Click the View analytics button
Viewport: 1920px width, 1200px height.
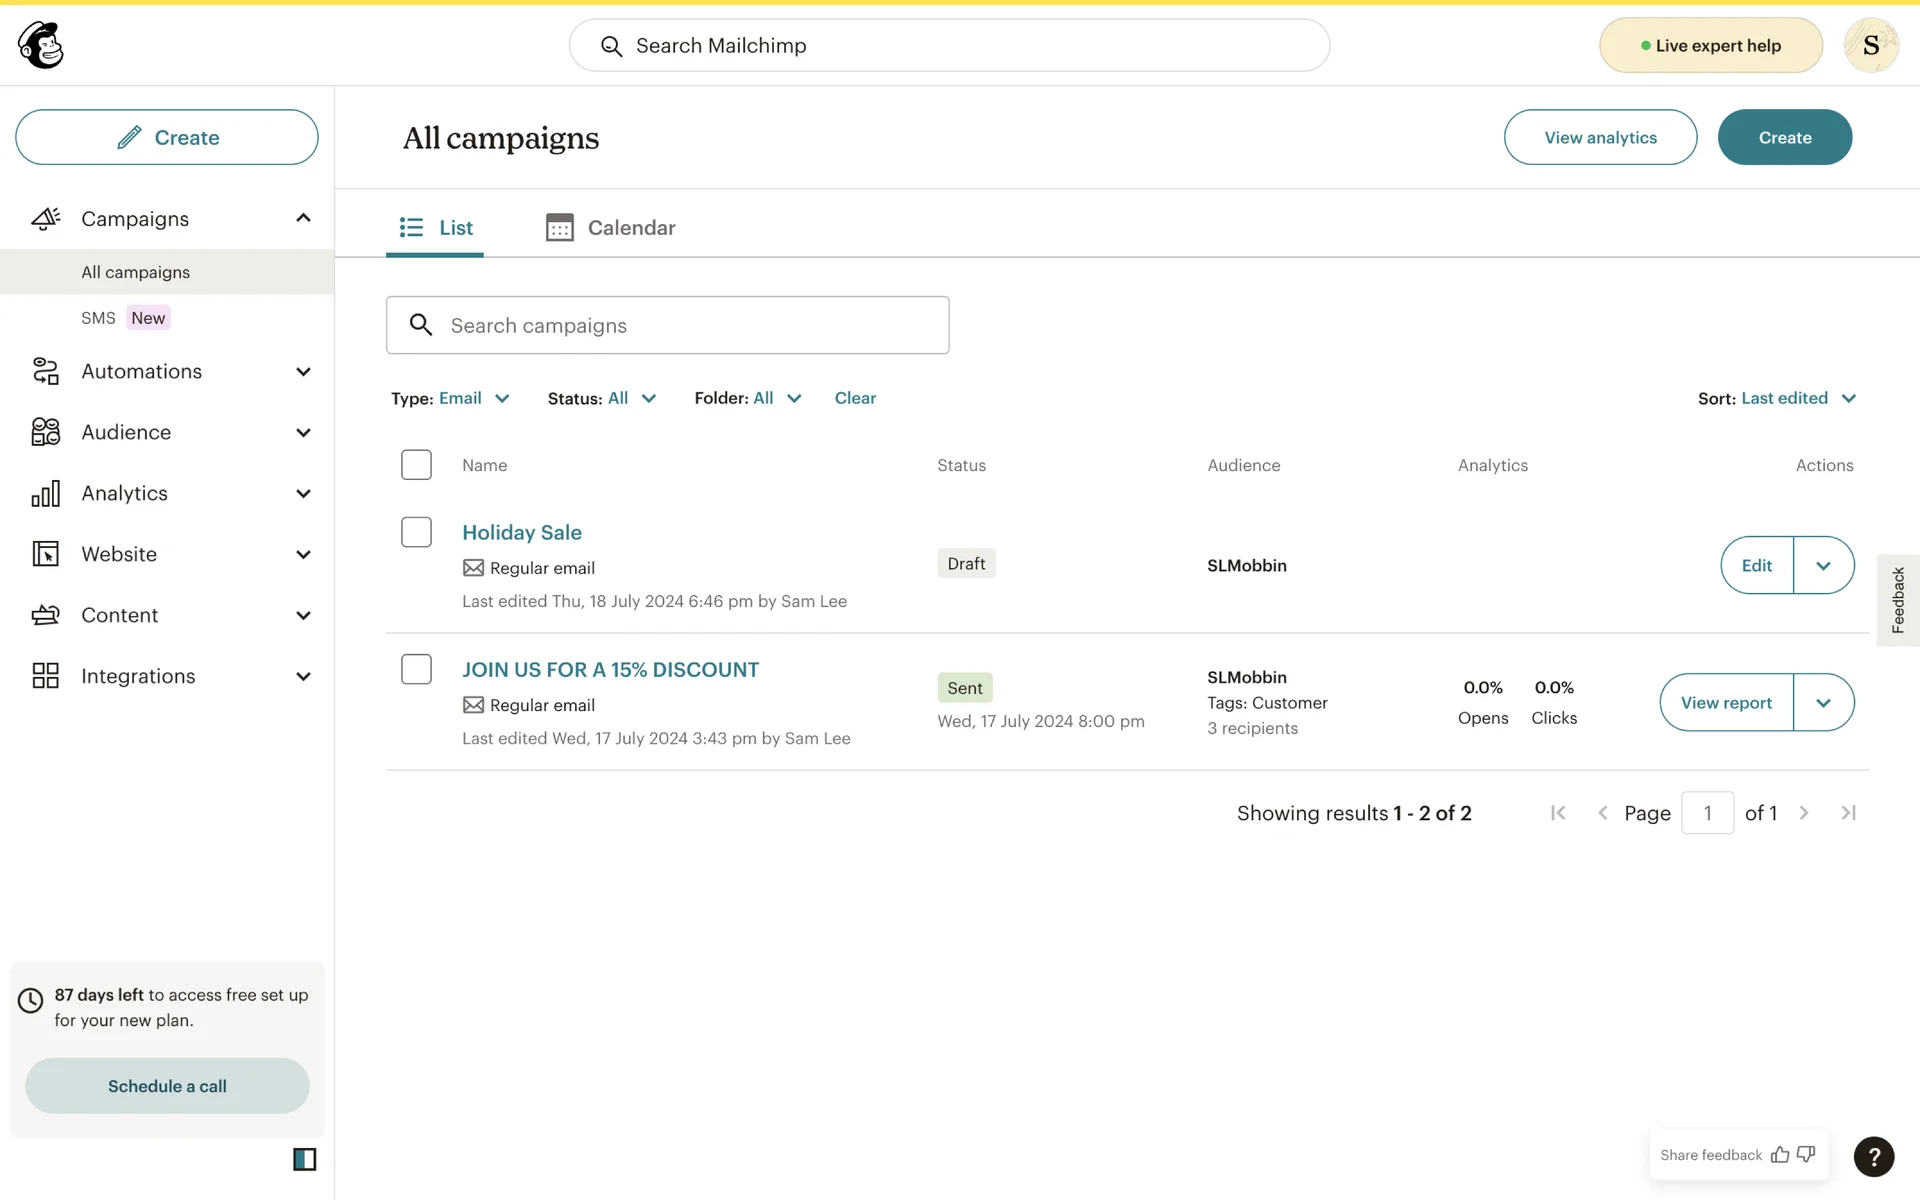coord(1600,137)
